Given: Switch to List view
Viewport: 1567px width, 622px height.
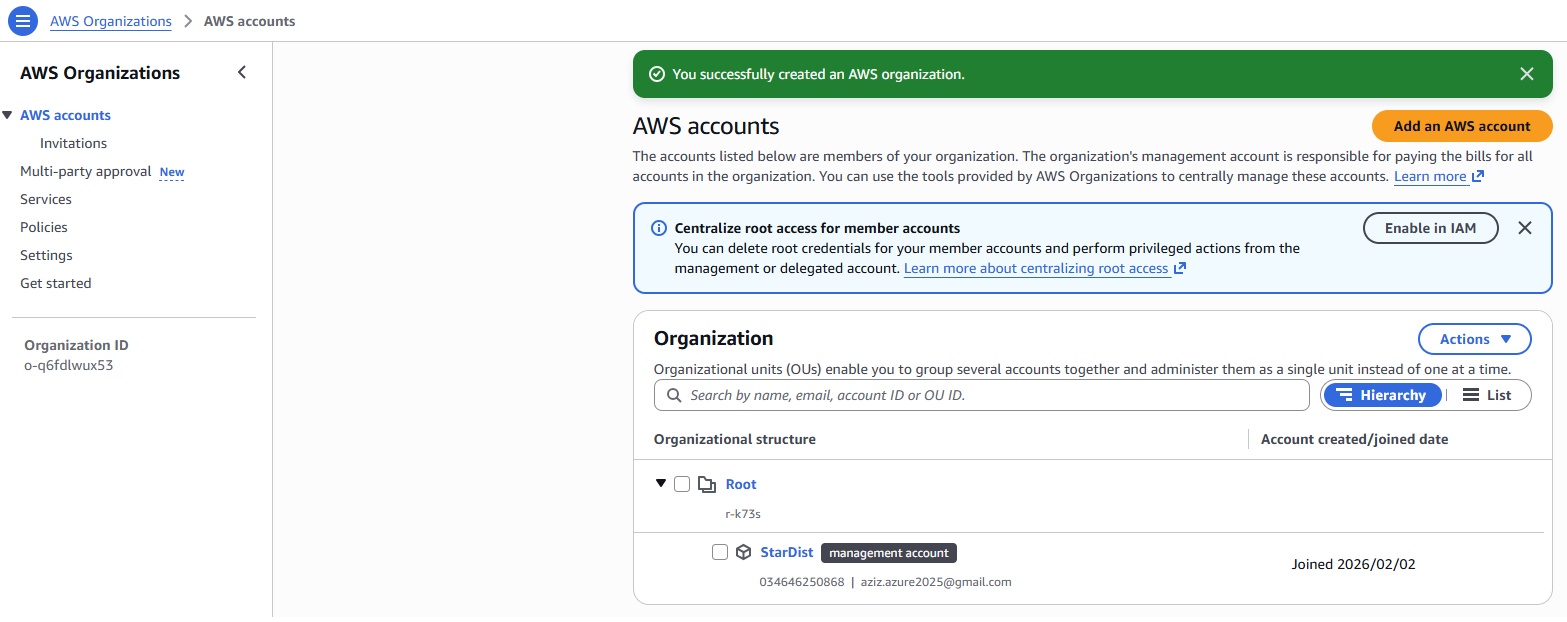Looking at the screenshot, I should click(1487, 395).
